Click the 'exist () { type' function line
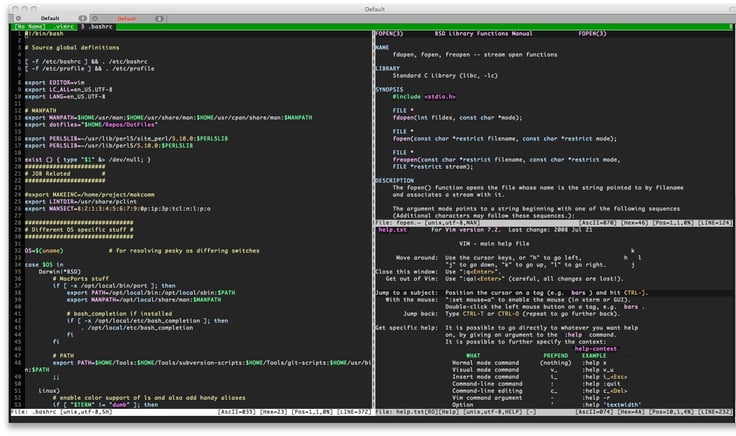Image resolution: width=736 pixels, height=436 pixels. (x=88, y=160)
